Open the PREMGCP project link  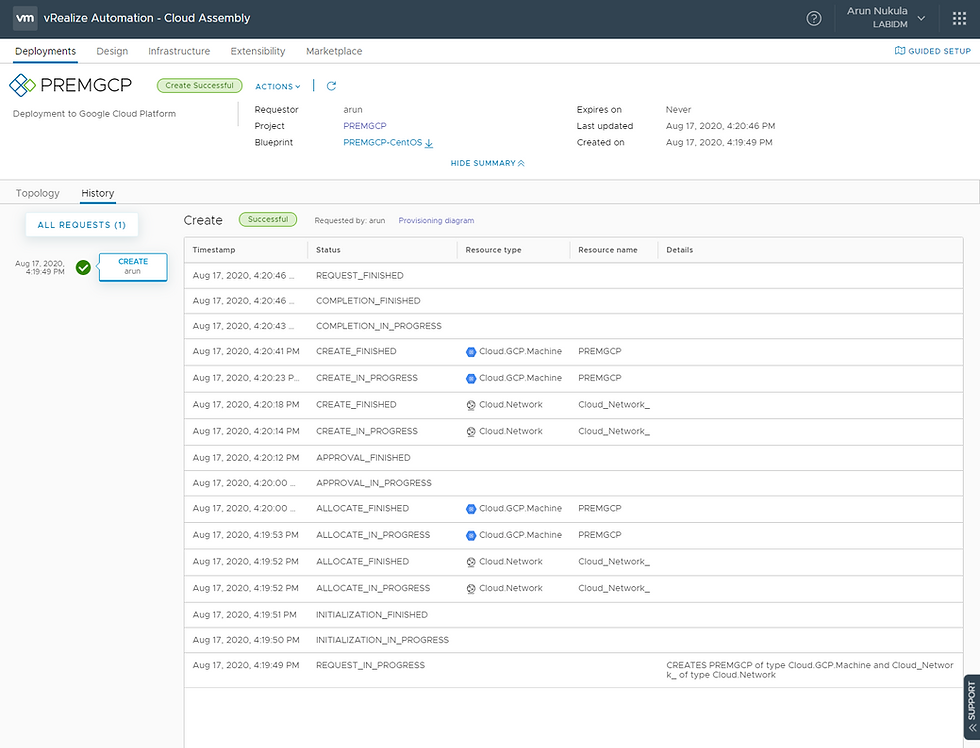364,126
